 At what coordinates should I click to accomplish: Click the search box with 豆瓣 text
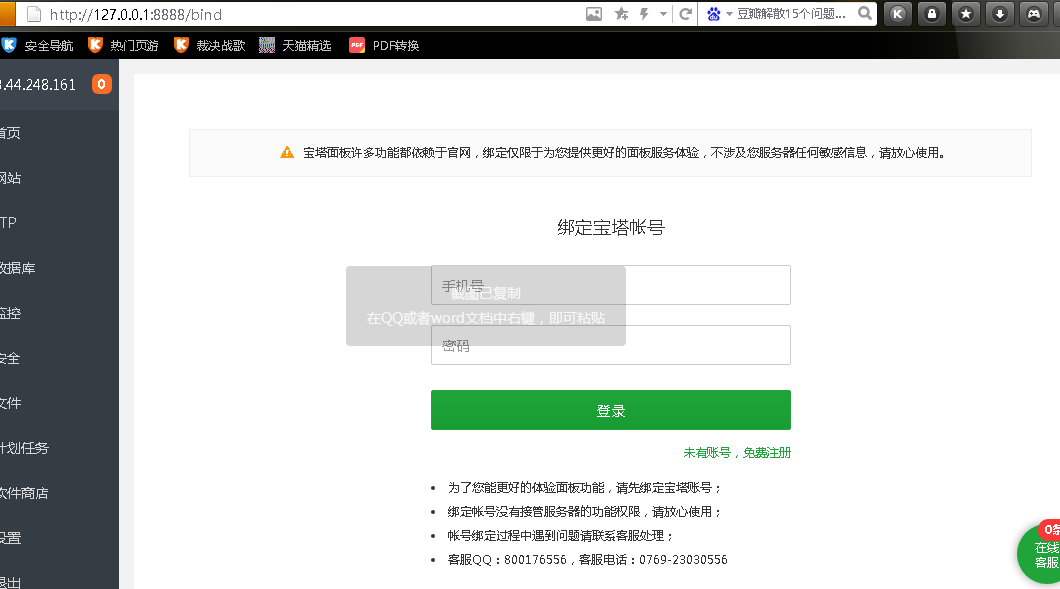coord(791,14)
